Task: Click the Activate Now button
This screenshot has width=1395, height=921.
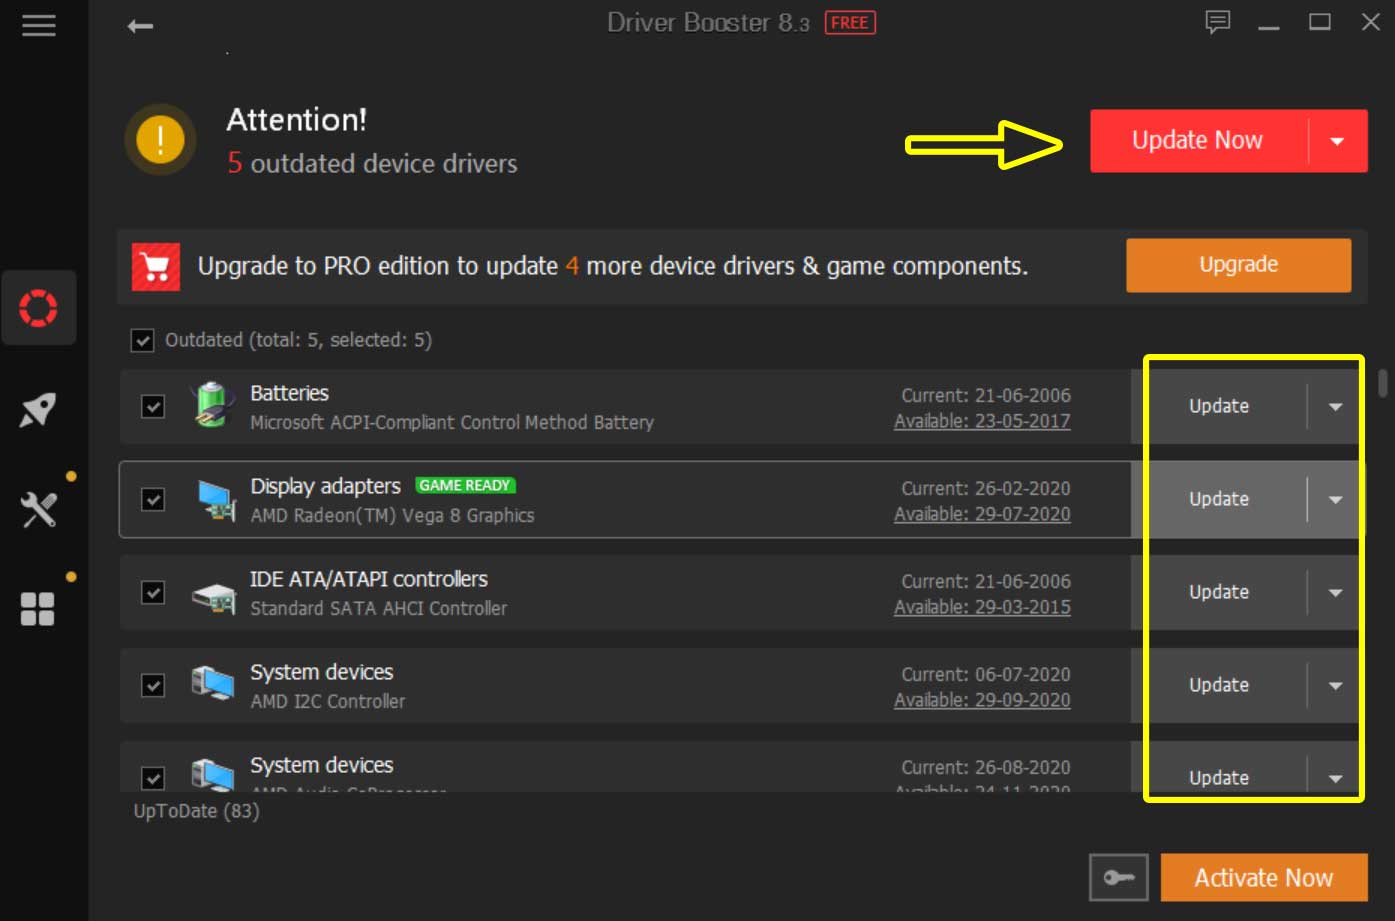Action: pyautogui.click(x=1264, y=878)
